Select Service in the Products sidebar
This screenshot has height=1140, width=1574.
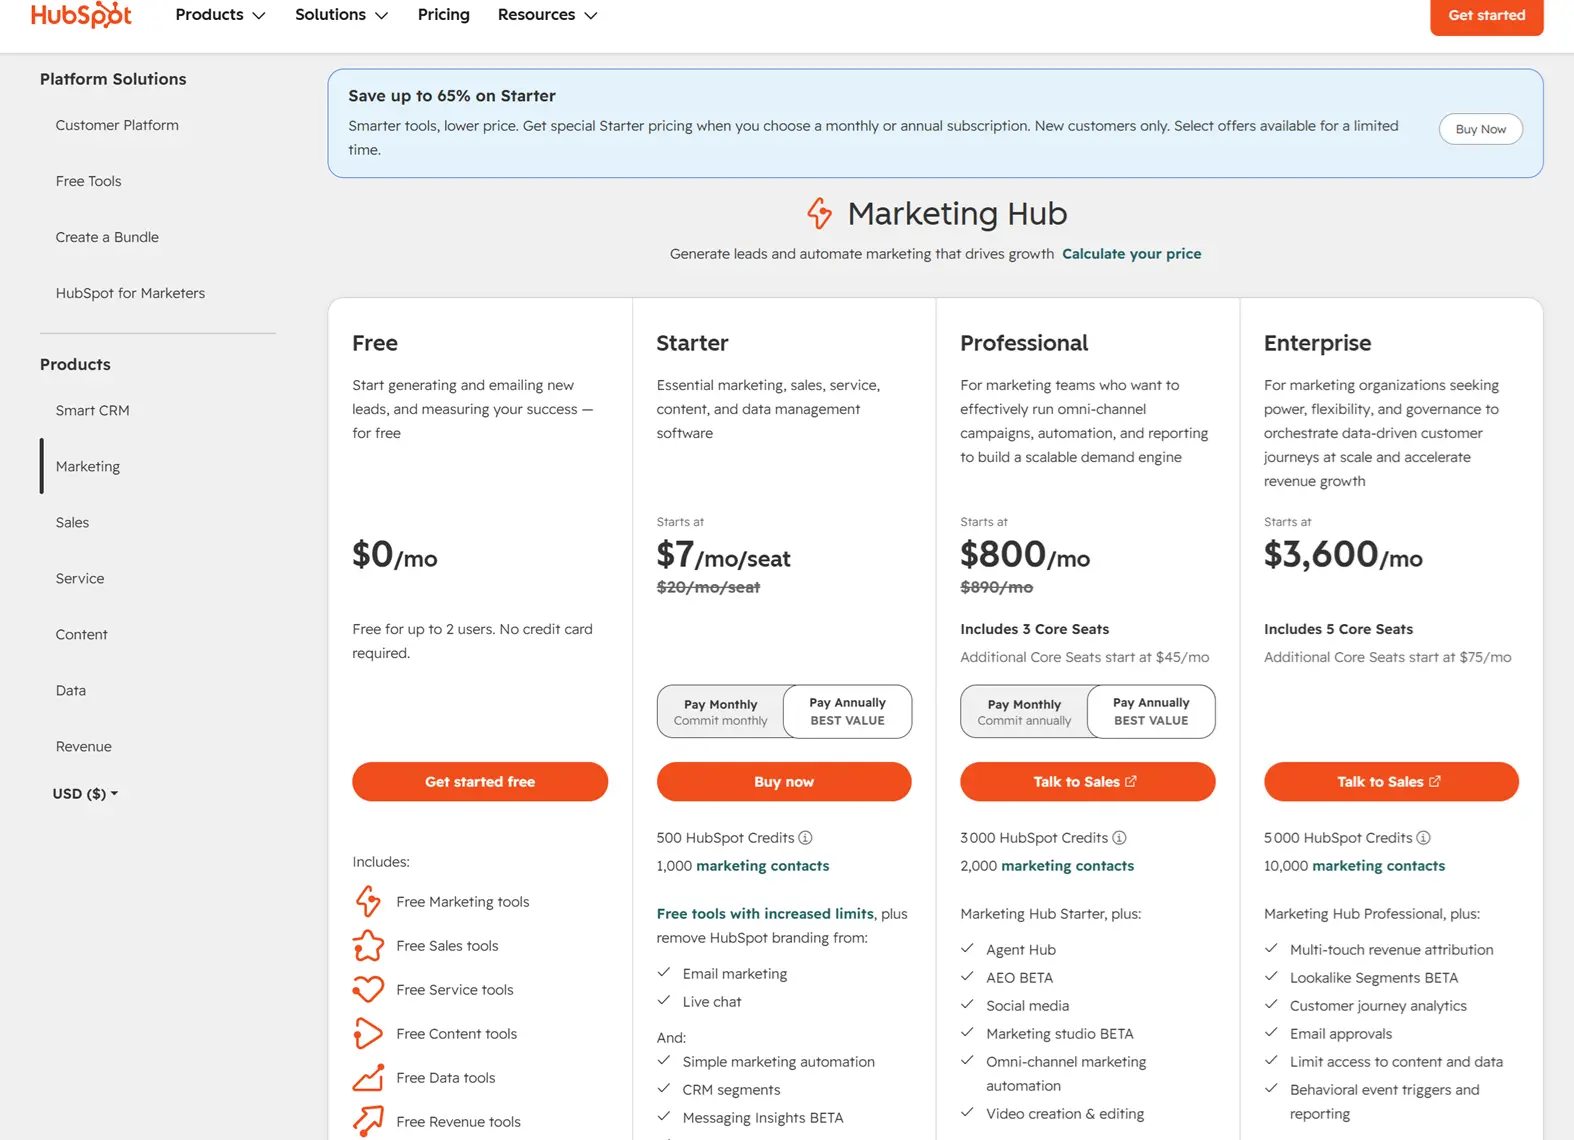(x=80, y=578)
